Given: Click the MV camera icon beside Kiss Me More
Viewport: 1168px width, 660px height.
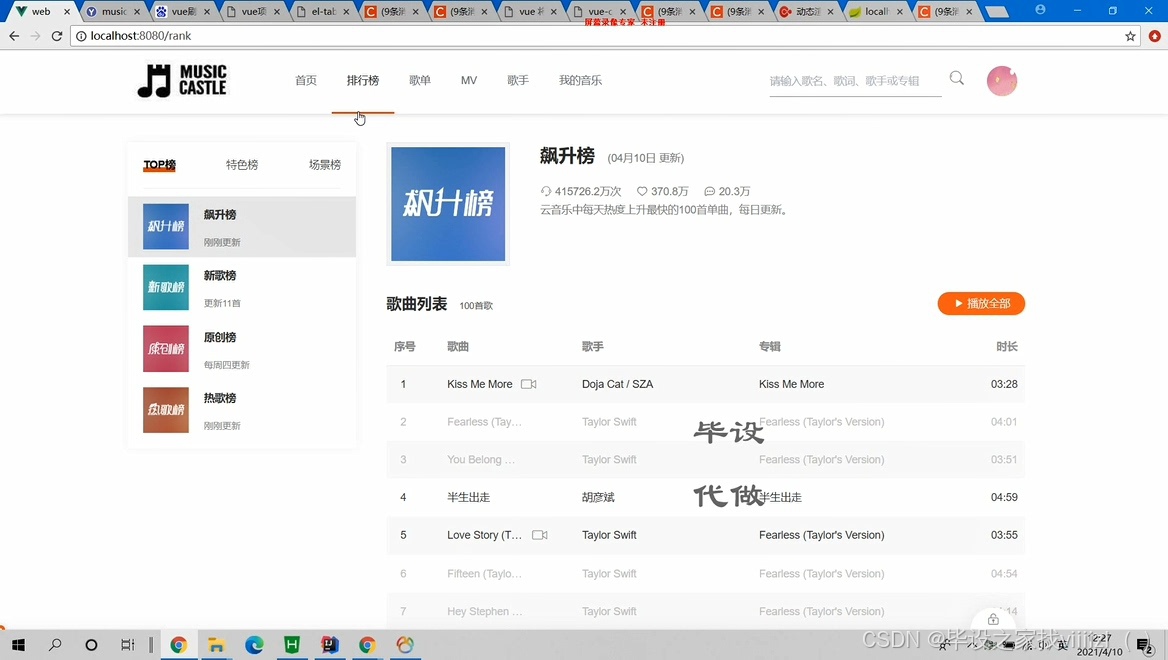Looking at the screenshot, I should point(528,384).
